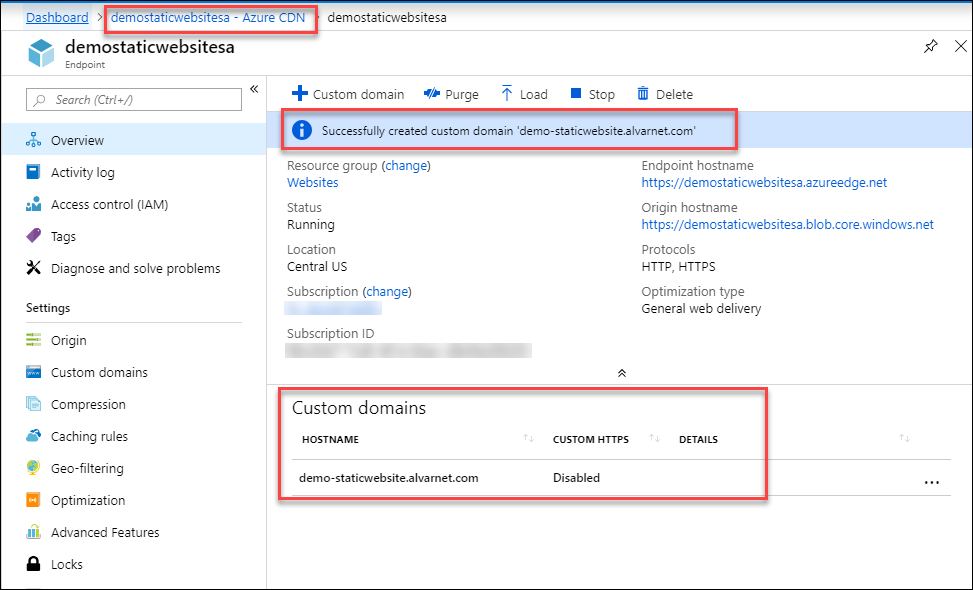
Task: Open the demostaticwebsitea.azureedge.net endpoint hostname link
Action: tap(764, 182)
